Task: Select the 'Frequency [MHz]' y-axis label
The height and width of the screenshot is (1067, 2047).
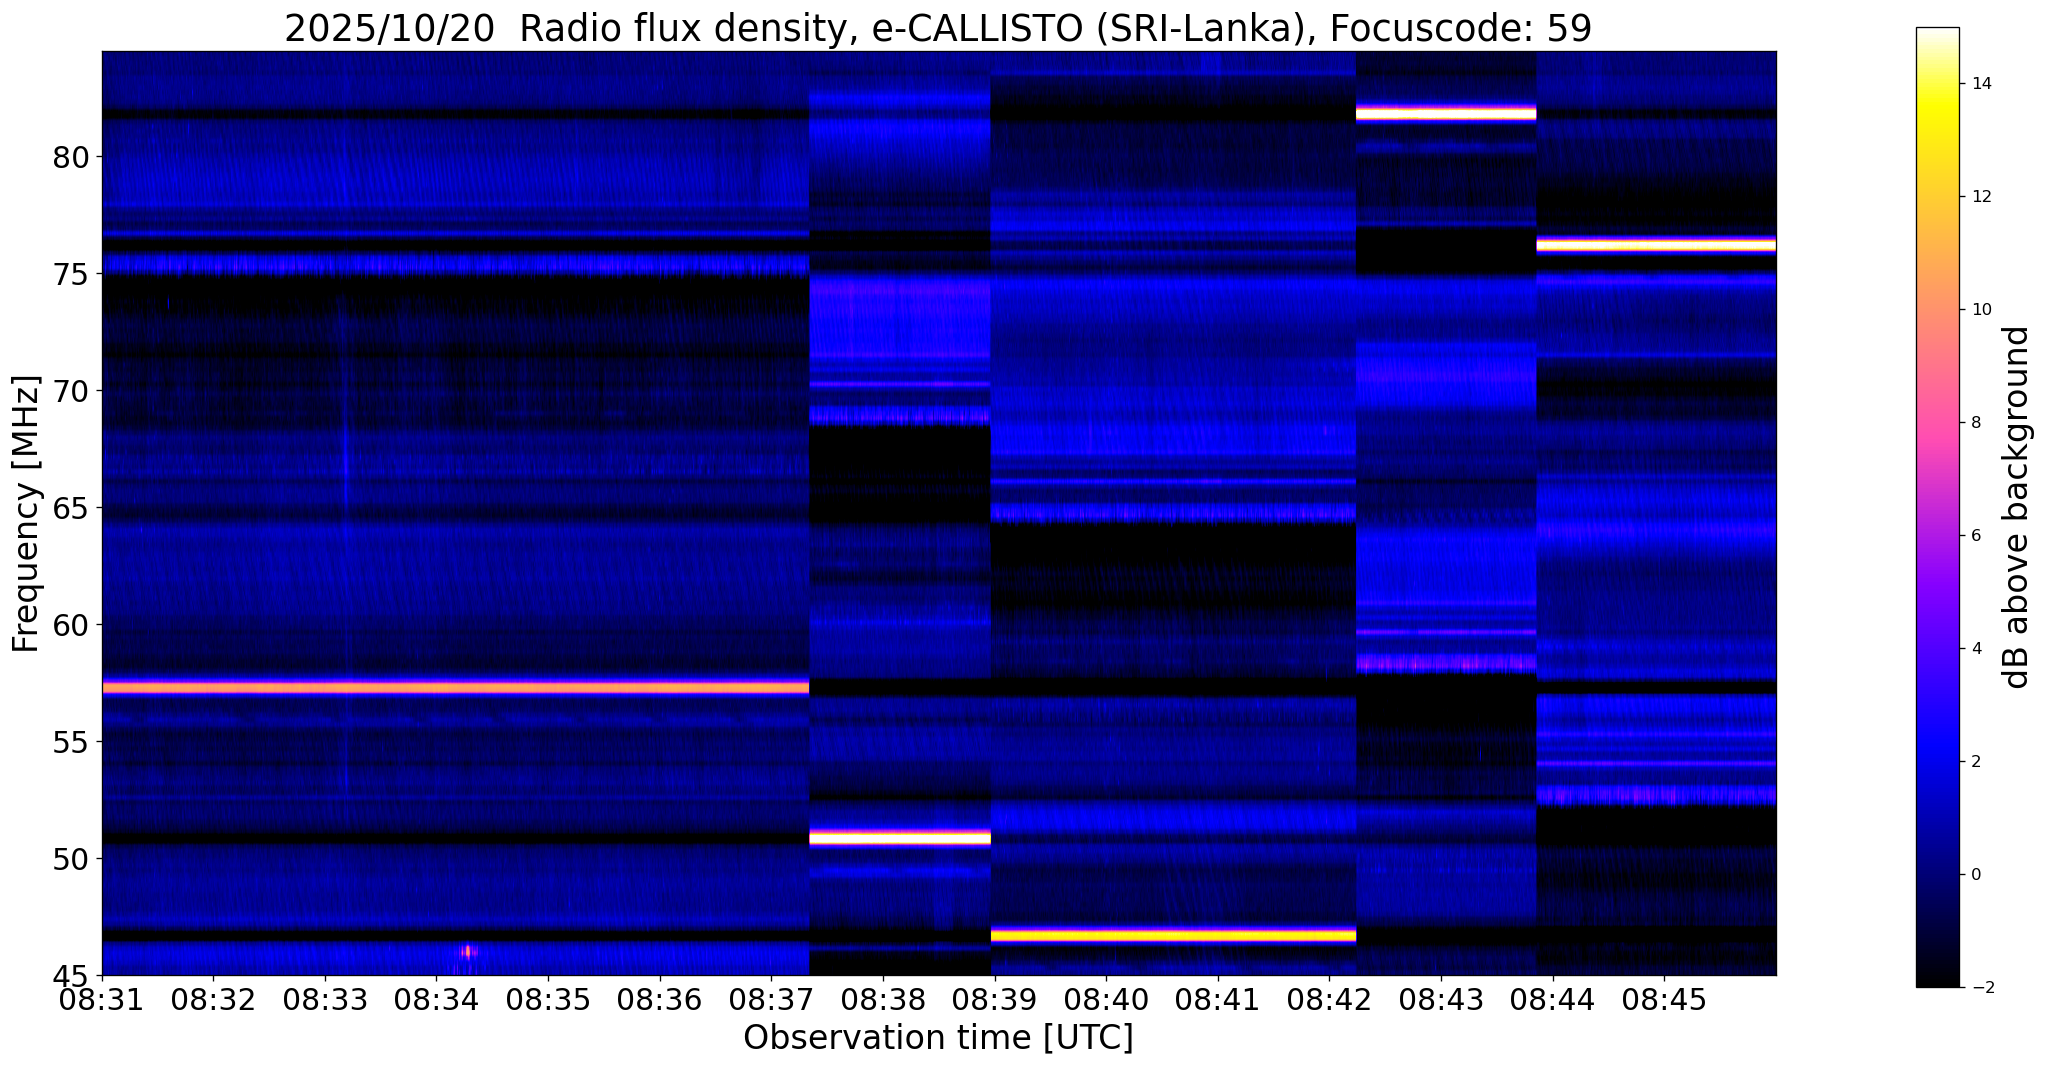Action: [x=27, y=514]
